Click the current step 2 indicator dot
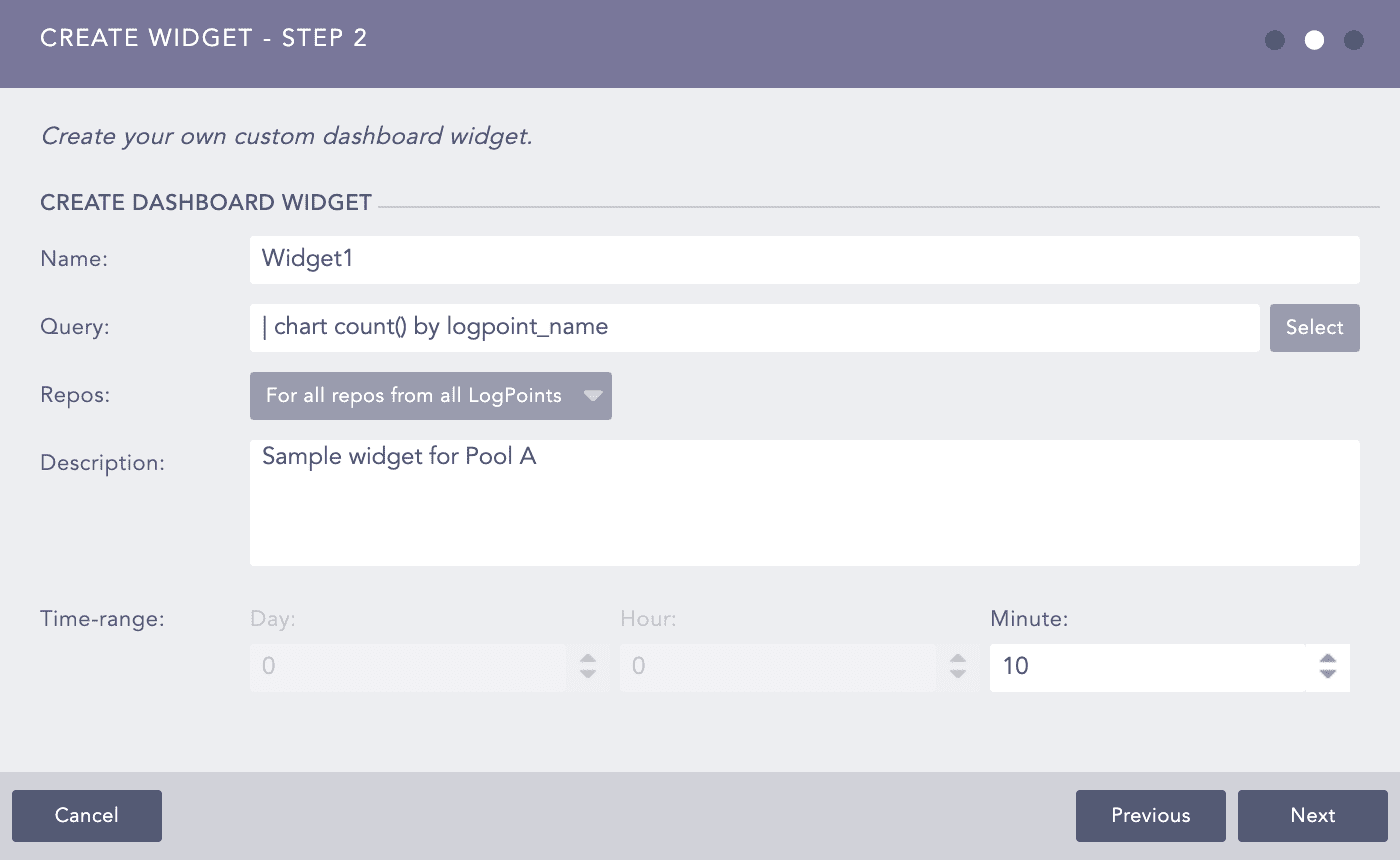The width and height of the screenshot is (1400, 860). [1314, 40]
